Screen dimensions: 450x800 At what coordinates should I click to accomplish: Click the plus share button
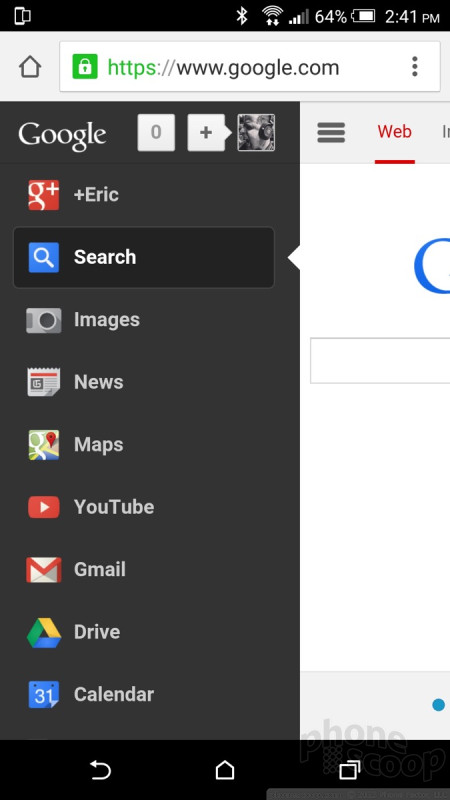click(206, 133)
